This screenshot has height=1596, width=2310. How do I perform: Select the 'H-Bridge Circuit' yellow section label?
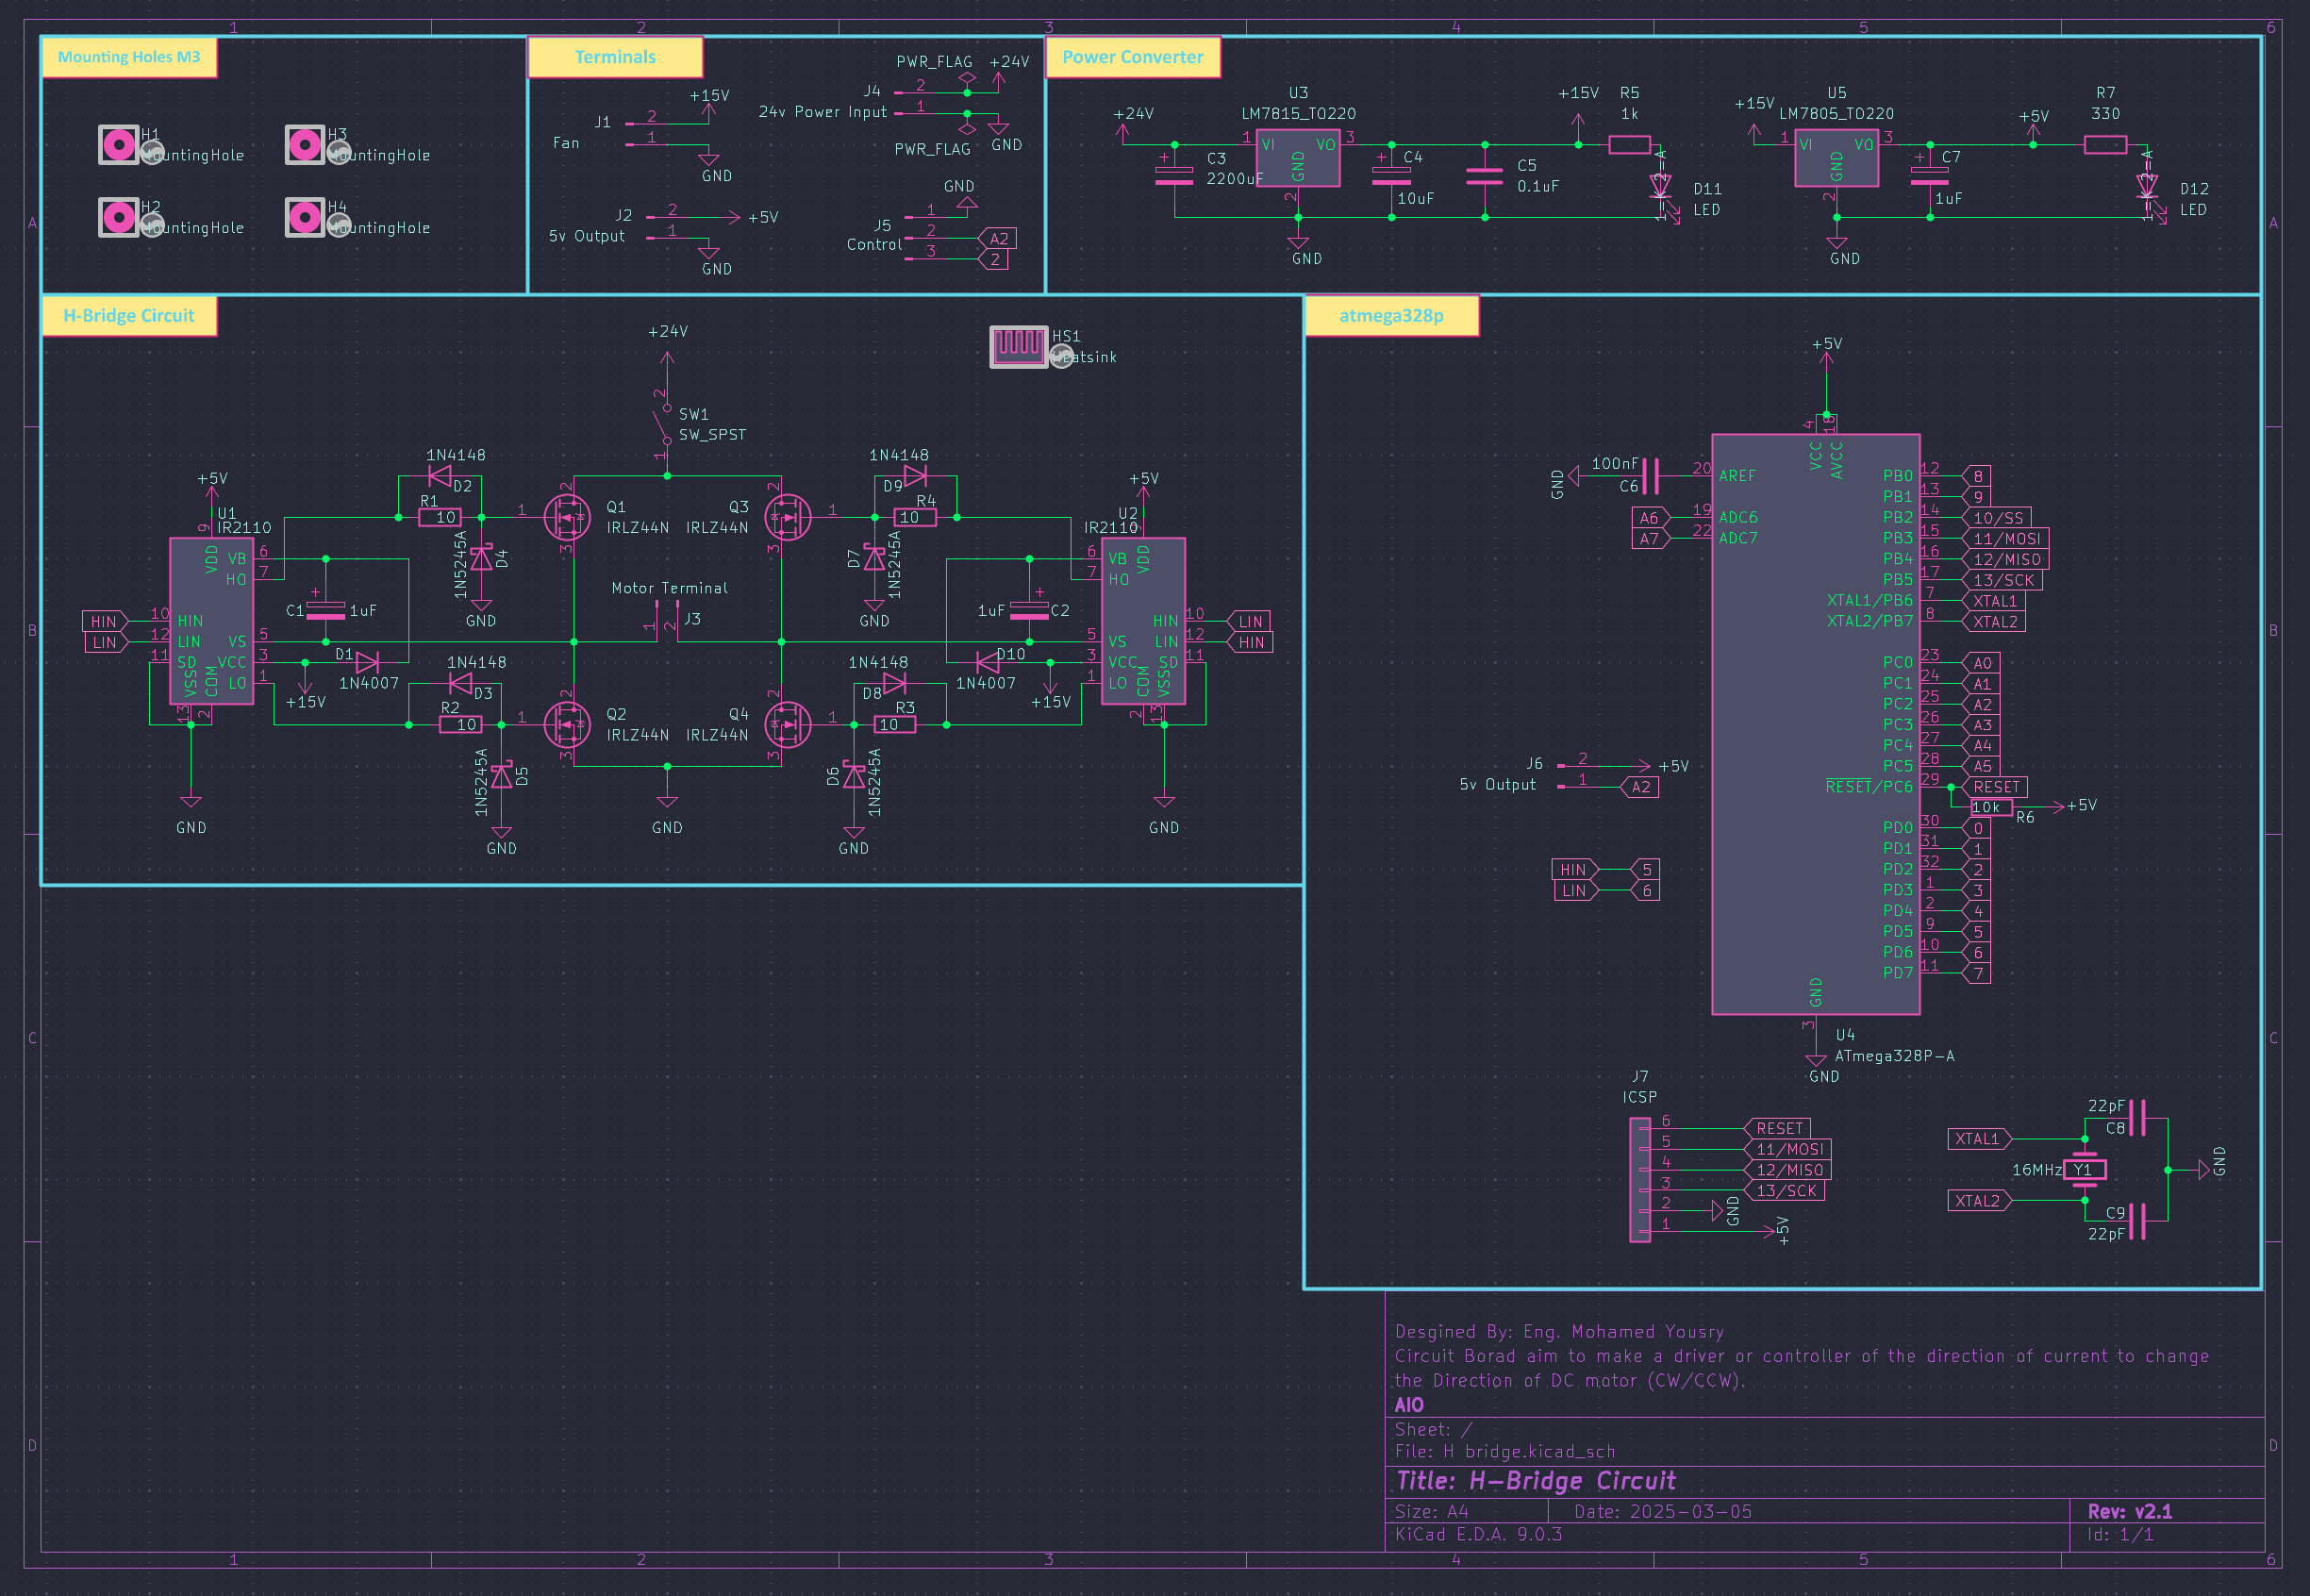pyautogui.click(x=129, y=316)
